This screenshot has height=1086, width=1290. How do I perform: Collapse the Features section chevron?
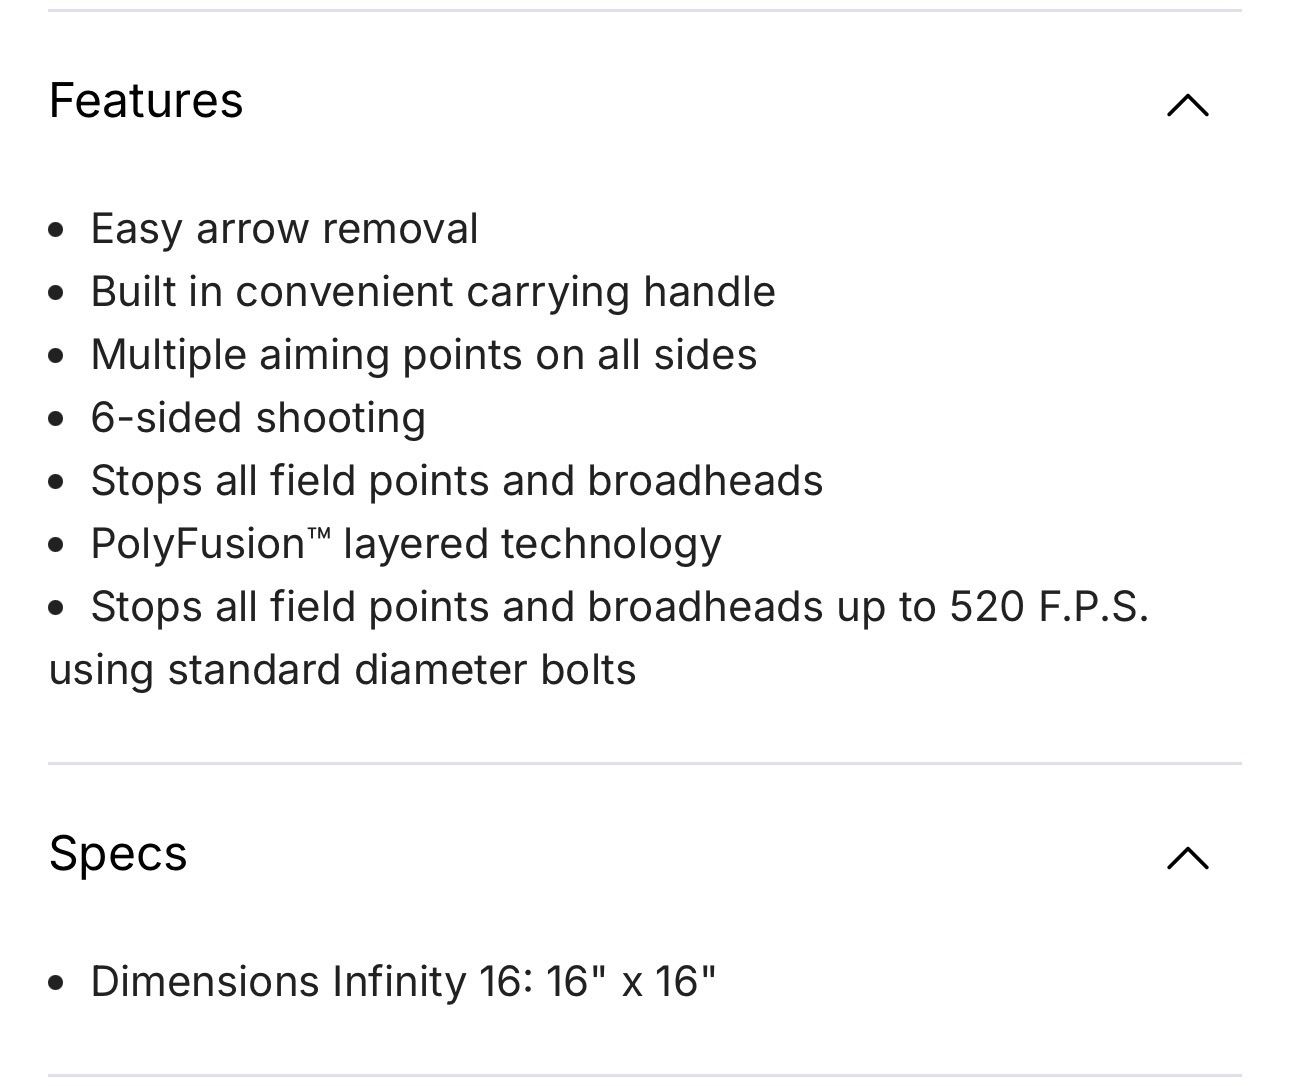[1187, 104]
